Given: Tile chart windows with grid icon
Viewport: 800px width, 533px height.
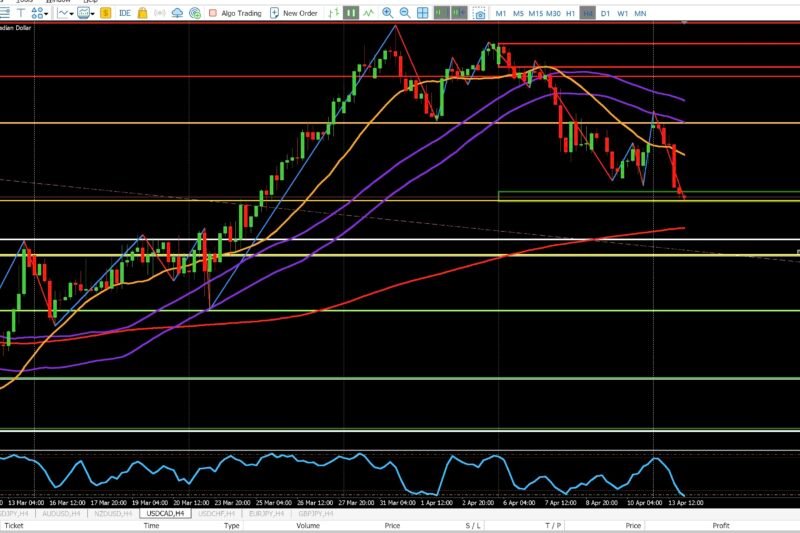Looking at the screenshot, I should tap(422, 13).
